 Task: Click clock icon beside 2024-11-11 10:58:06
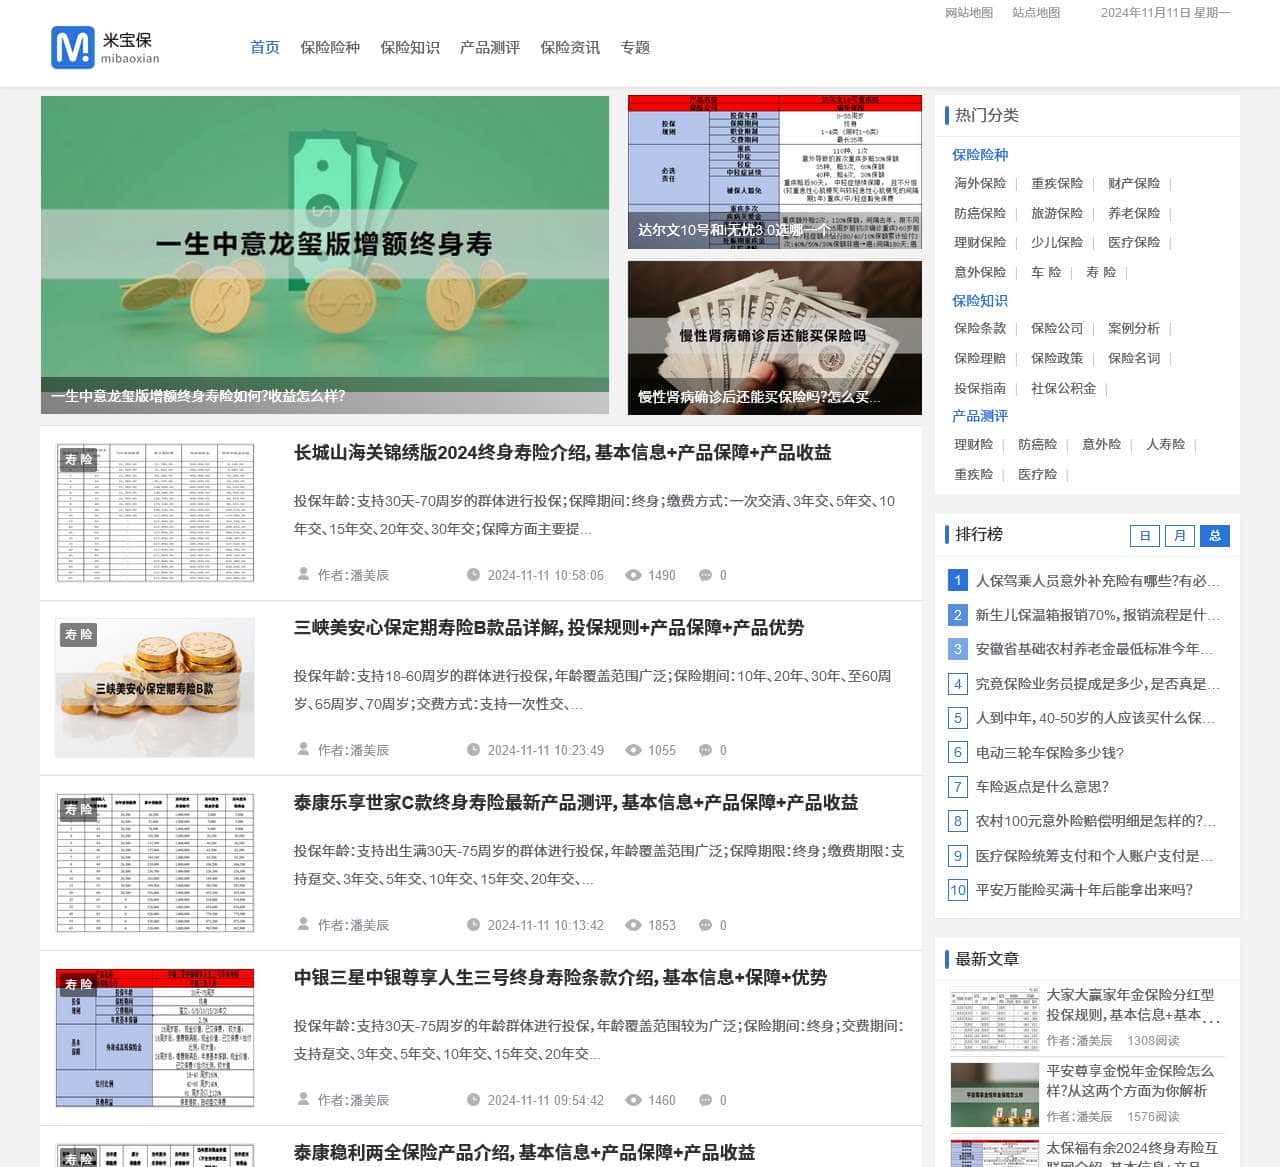(473, 575)
